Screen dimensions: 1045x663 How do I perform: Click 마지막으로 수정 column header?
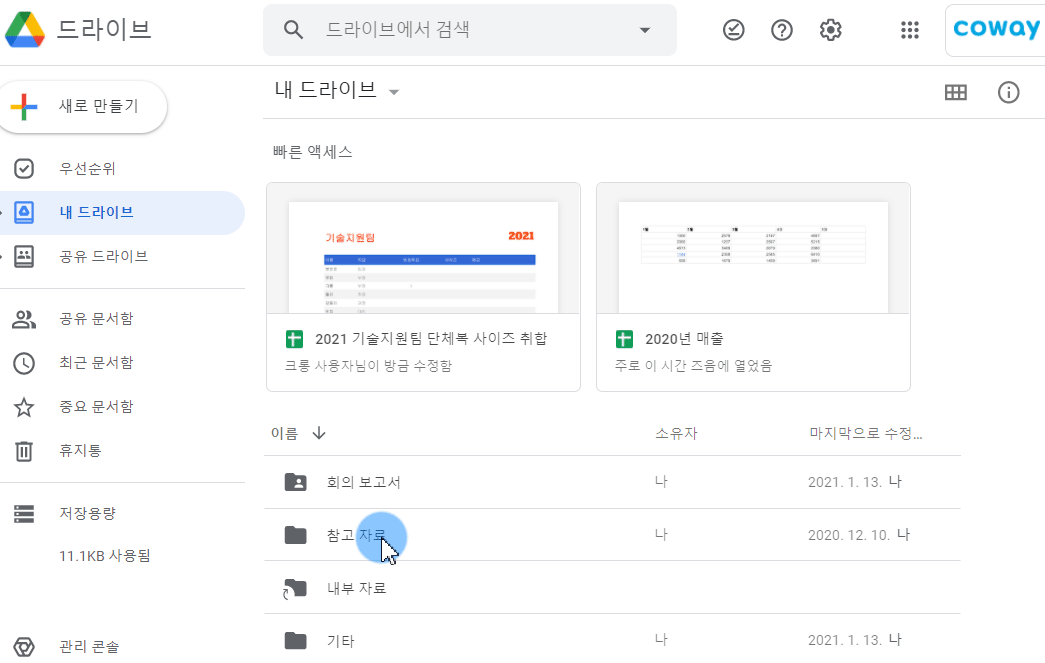pos(865,433)
